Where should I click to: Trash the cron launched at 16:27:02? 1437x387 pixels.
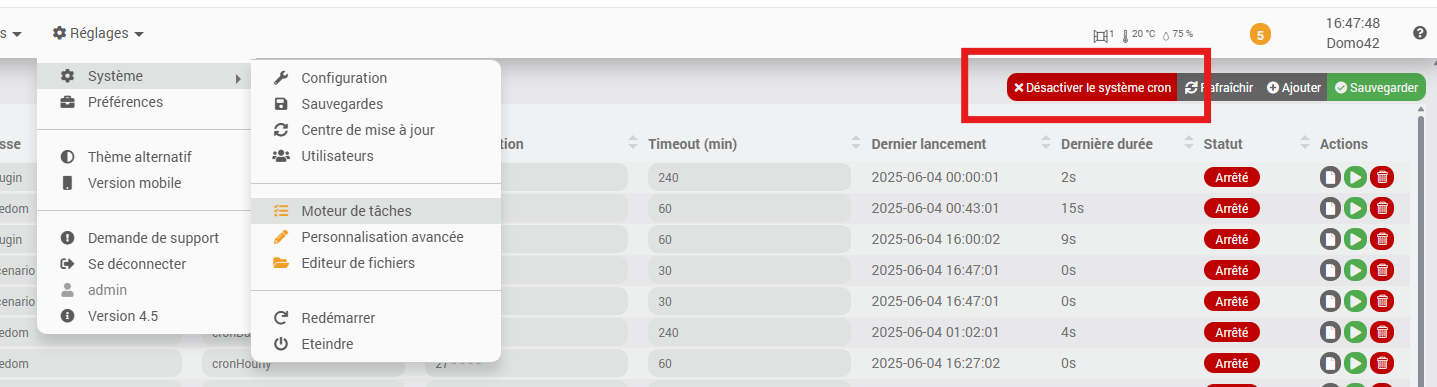pos(1382,363)
